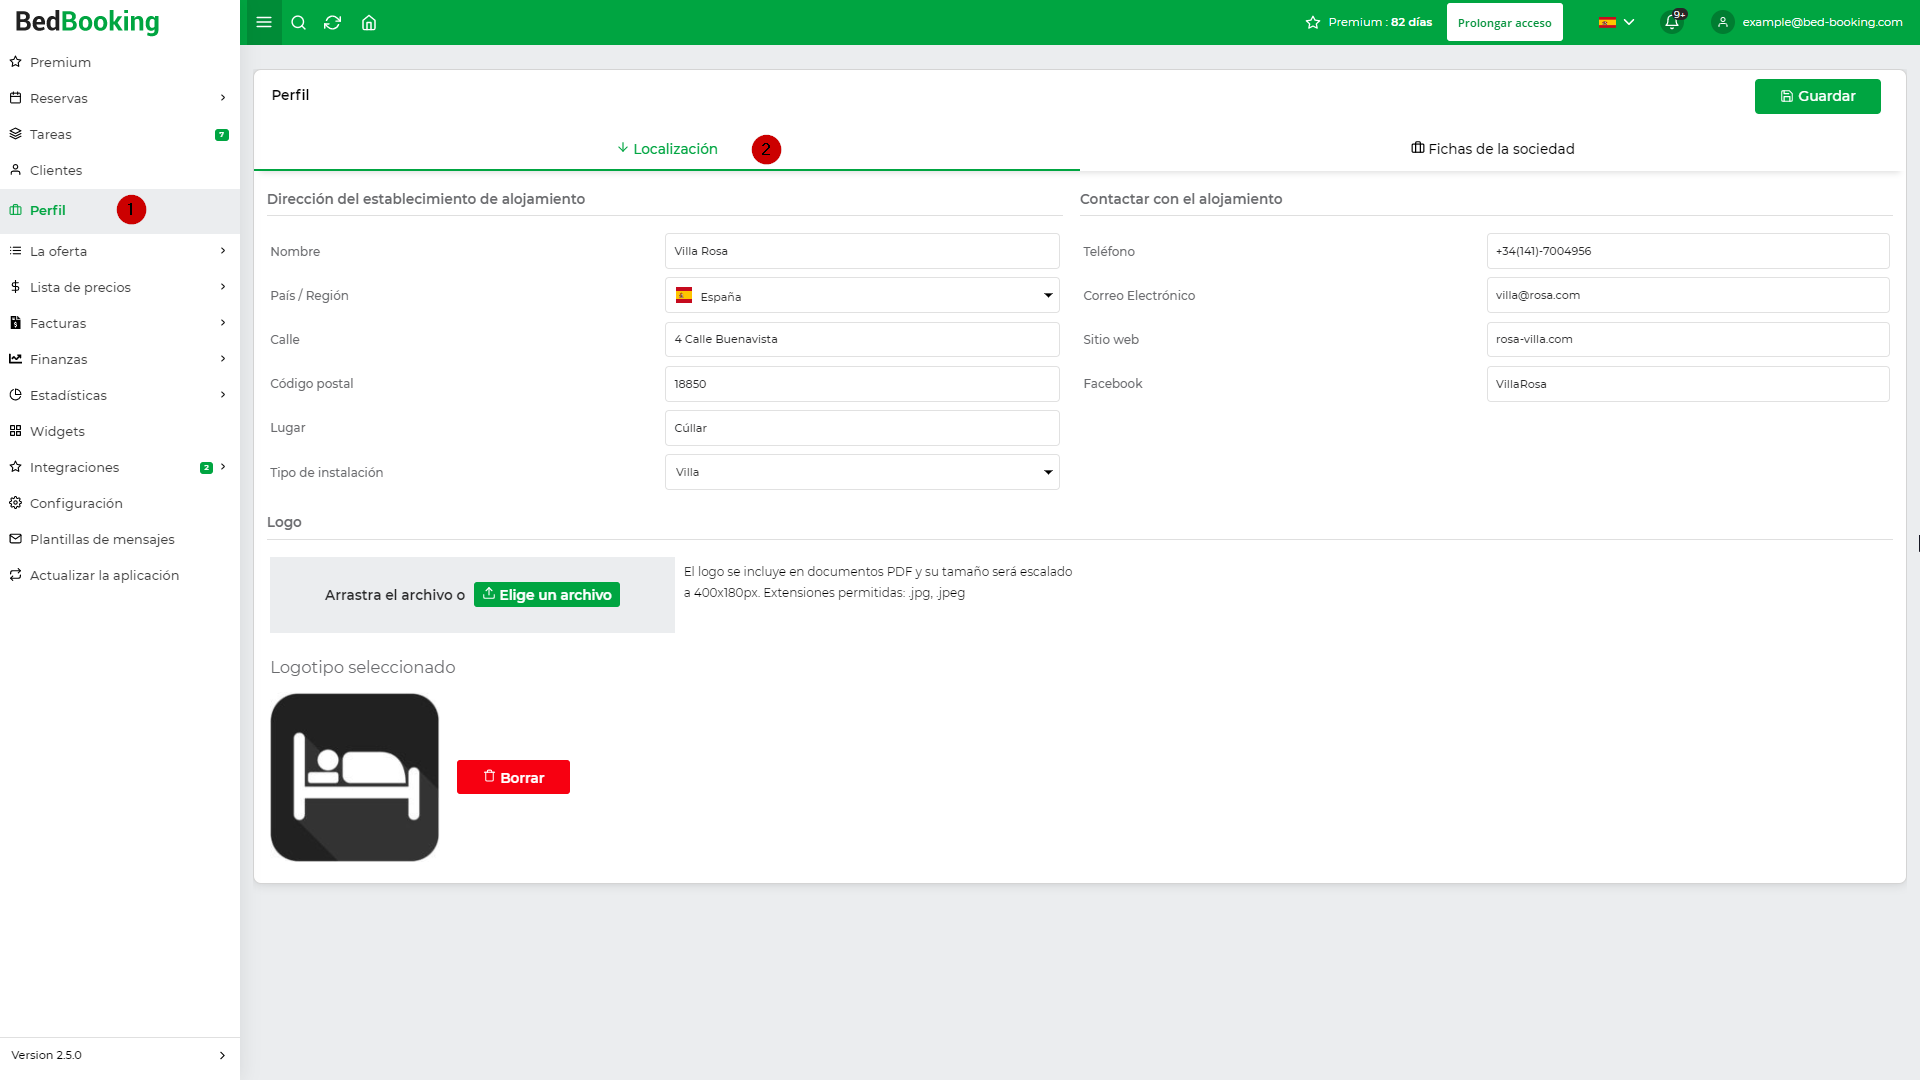Screen dimensions: 1920x1080
Task: Open the Tipo de instalación dropdown
Action: pyautogui.click(x=862, y=472)
